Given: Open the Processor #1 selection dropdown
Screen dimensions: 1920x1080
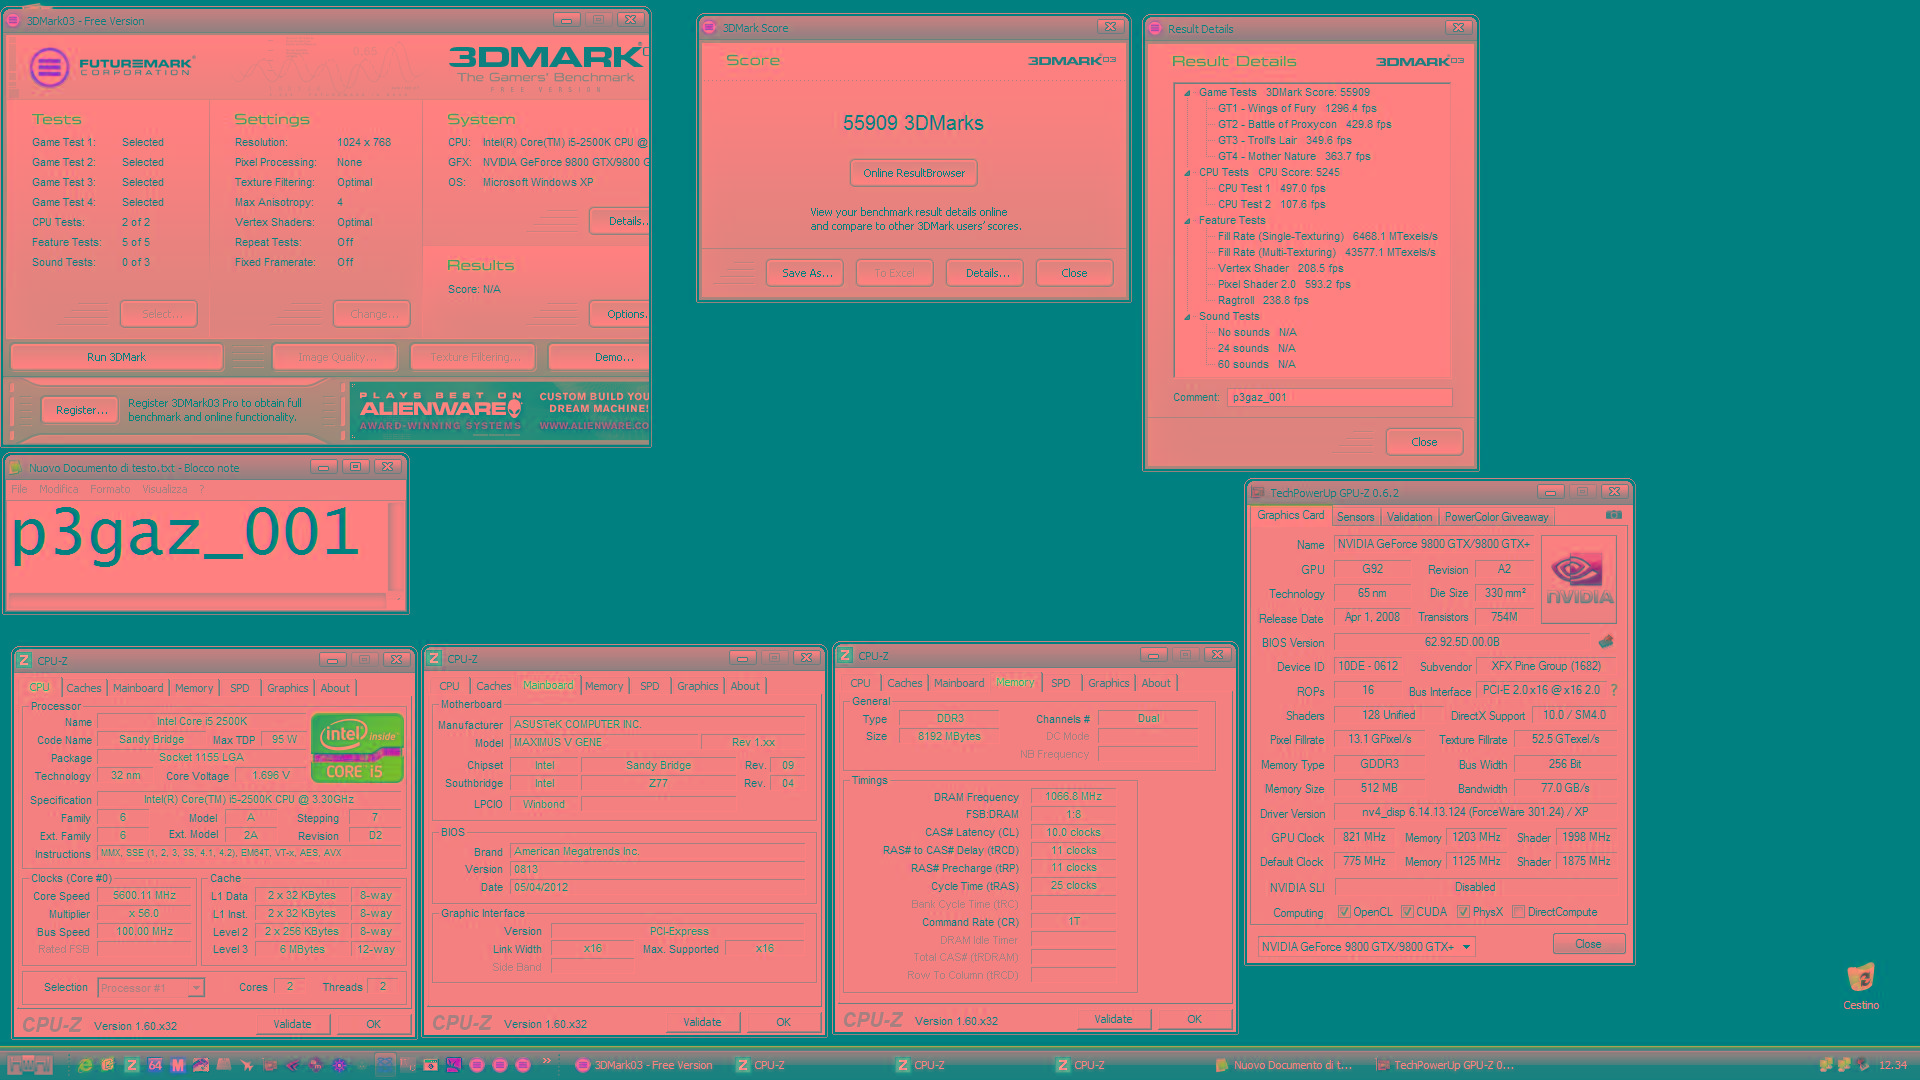Looking at the screenshot, I should tap(151, 987).
